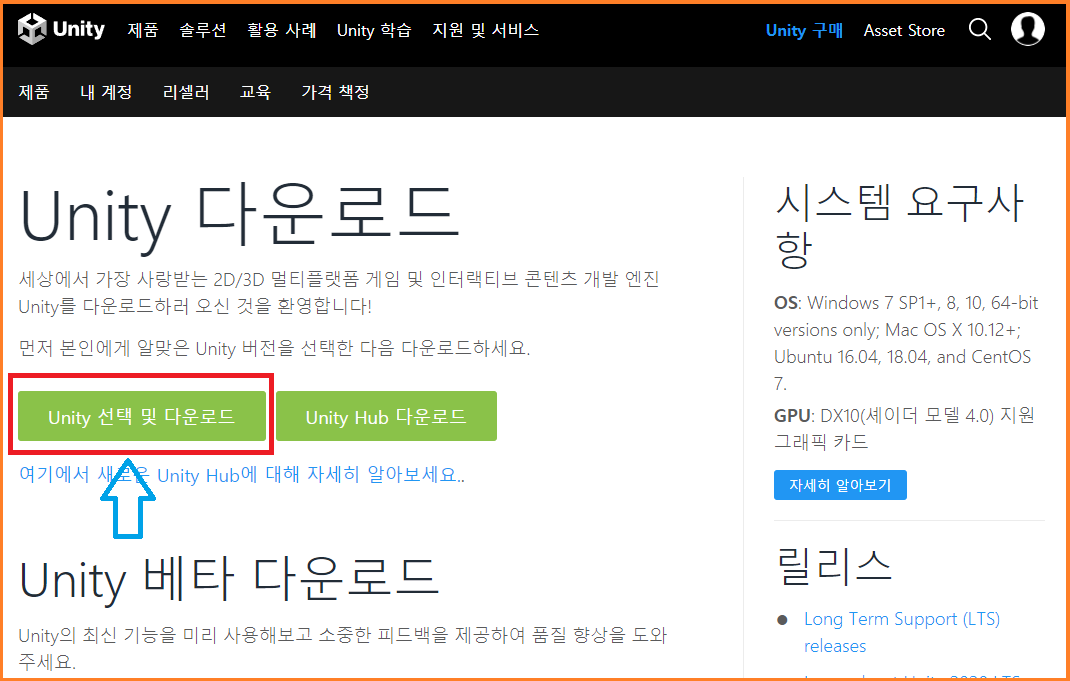The width and height of the screenshot is (1070, 681).
Task: Click the 시스템 요구사항 heading
Action: coord(899,226)
